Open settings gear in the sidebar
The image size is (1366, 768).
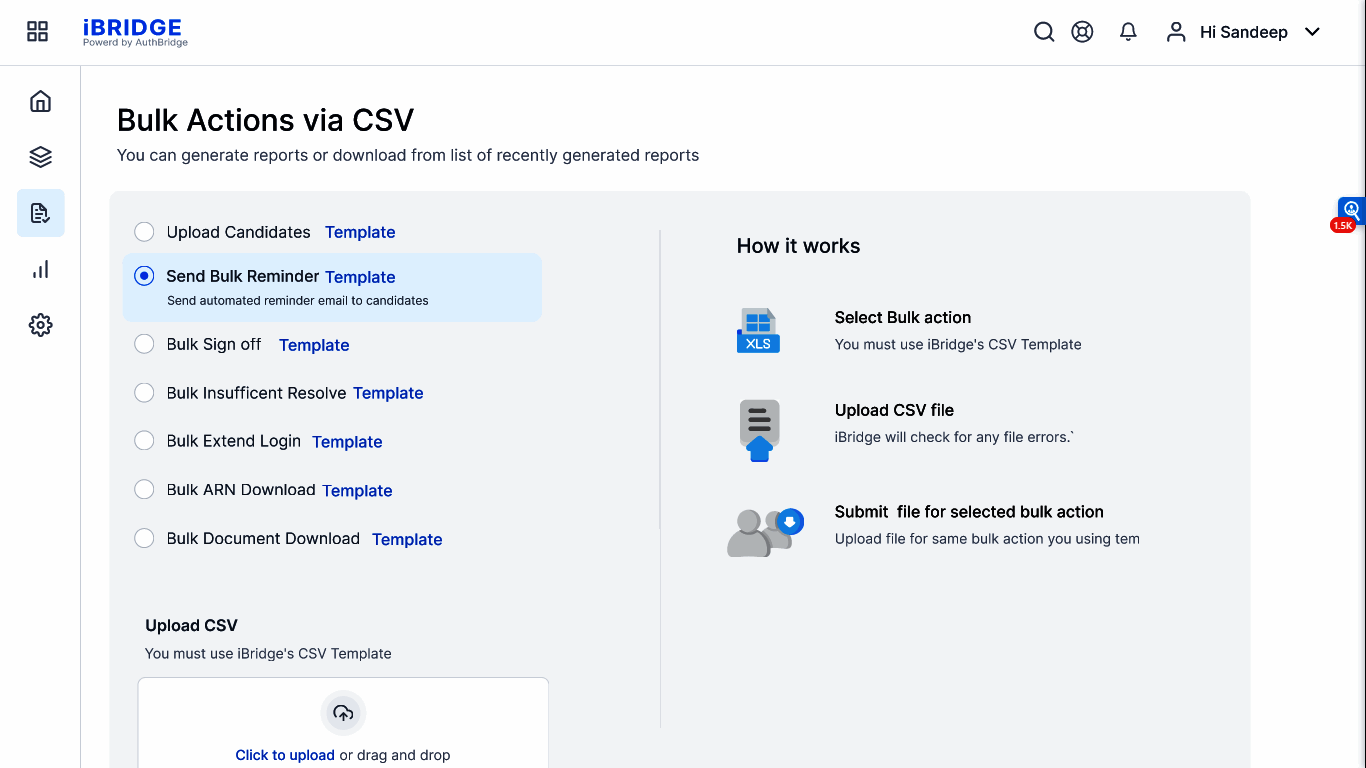[x=40, y=325]
